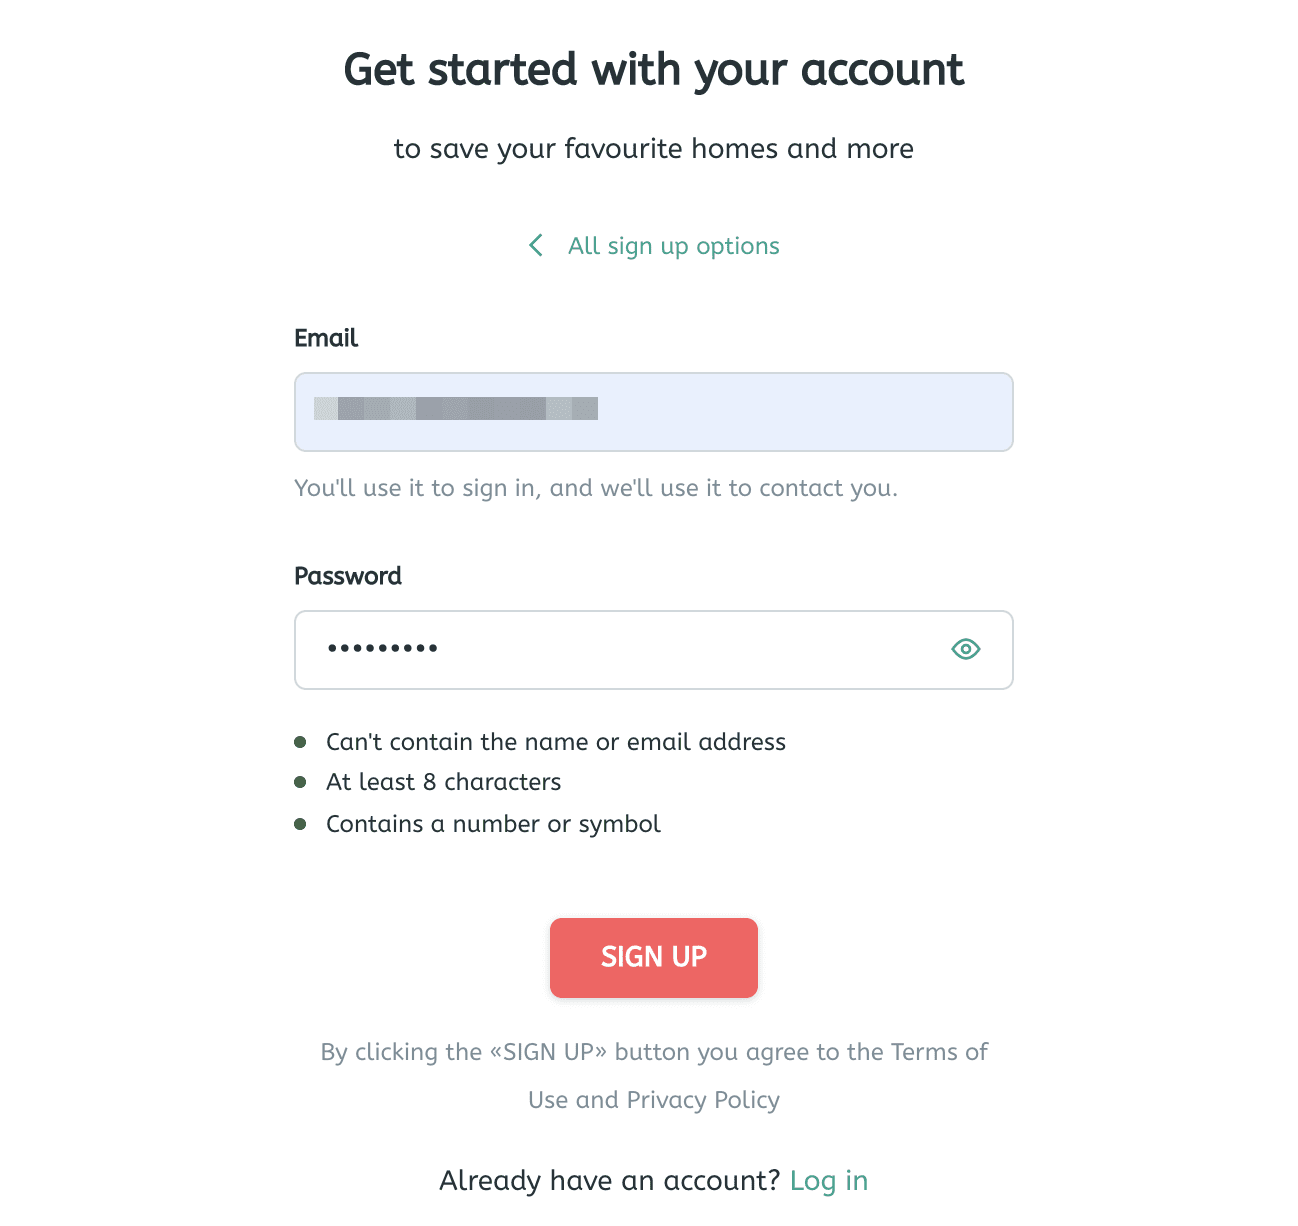Viewport: 1298px width, 1226px height.
Task: Click the bullet dot beside "Can't contain the name"
Action: (x=300, y=742)
